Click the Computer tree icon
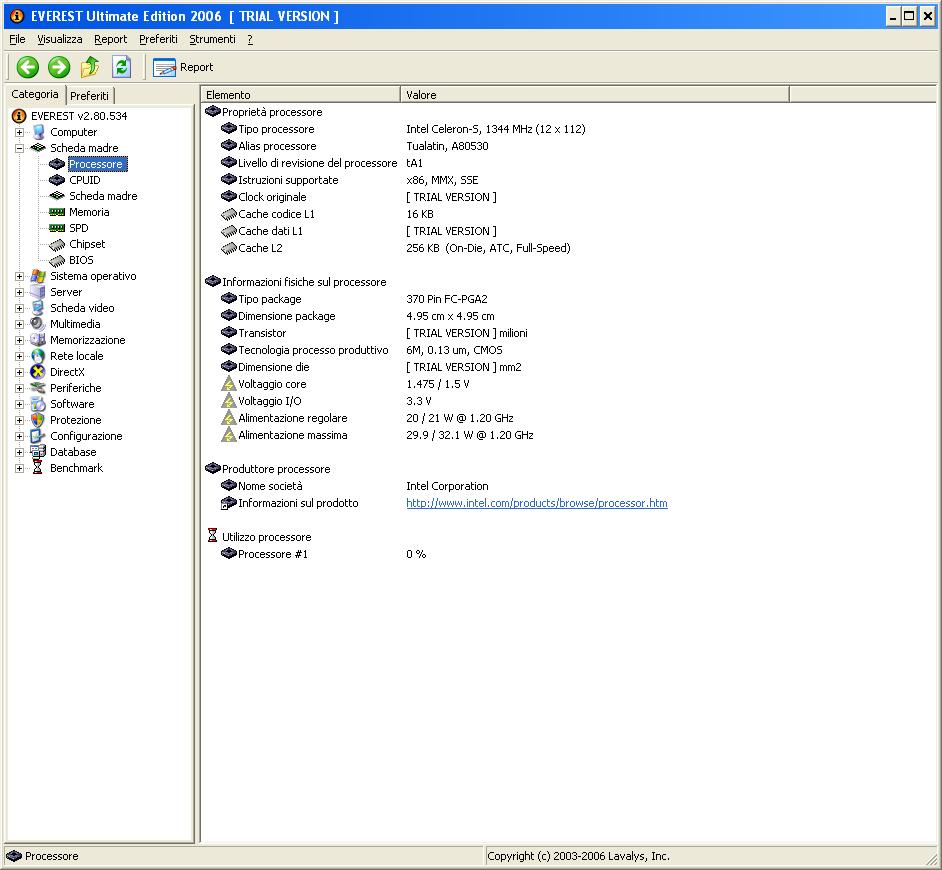 pyautogui.click(x=38, y=132)
